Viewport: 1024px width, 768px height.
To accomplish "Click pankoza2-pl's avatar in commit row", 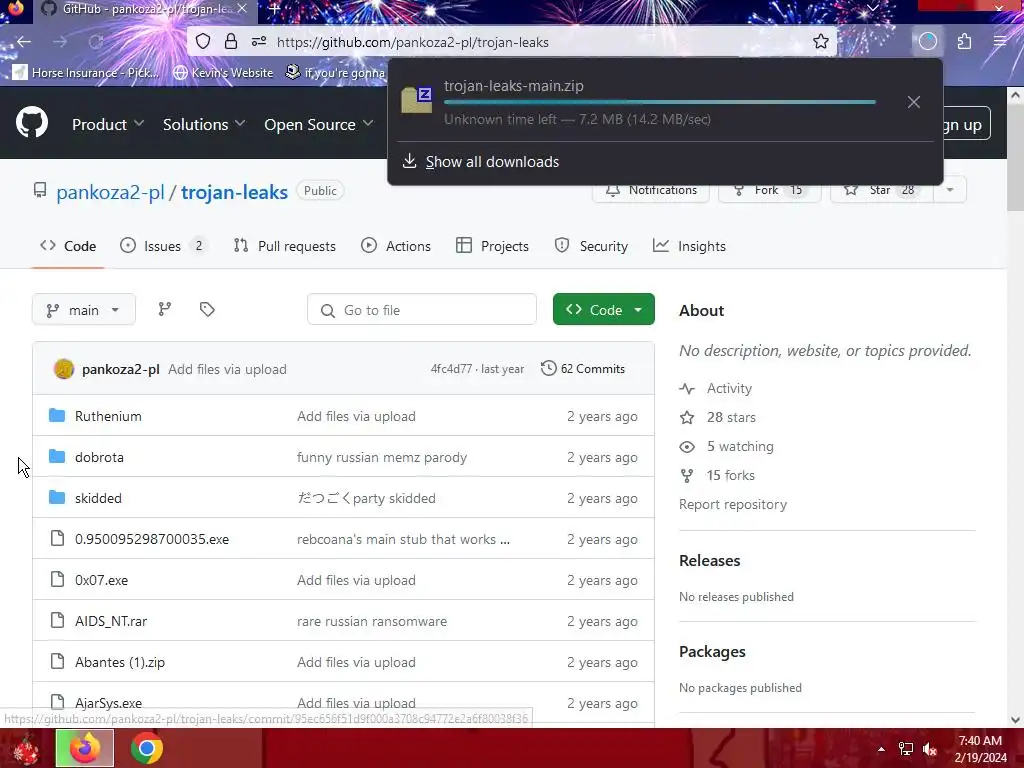I will [63, 369].
